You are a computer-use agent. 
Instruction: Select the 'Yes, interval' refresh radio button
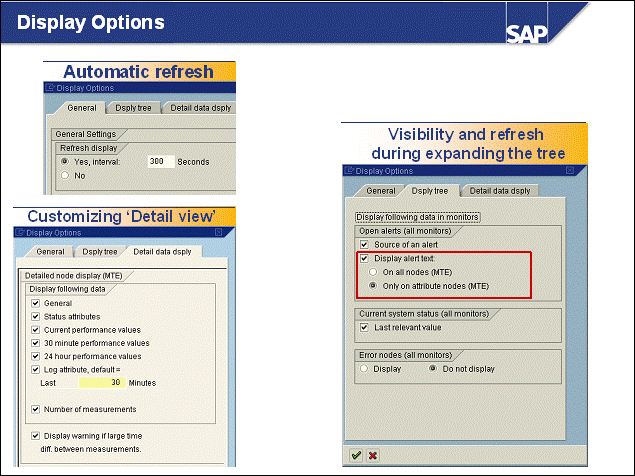66,160
